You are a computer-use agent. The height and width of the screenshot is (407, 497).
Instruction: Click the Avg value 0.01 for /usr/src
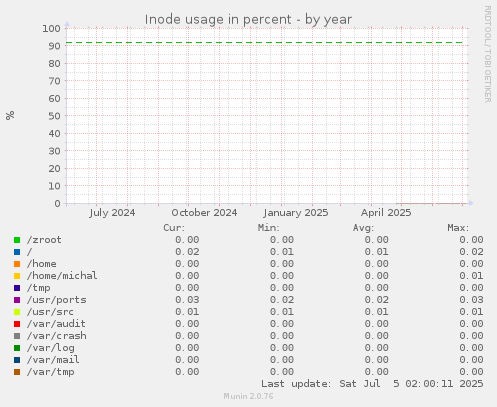(x=377, y=312)
